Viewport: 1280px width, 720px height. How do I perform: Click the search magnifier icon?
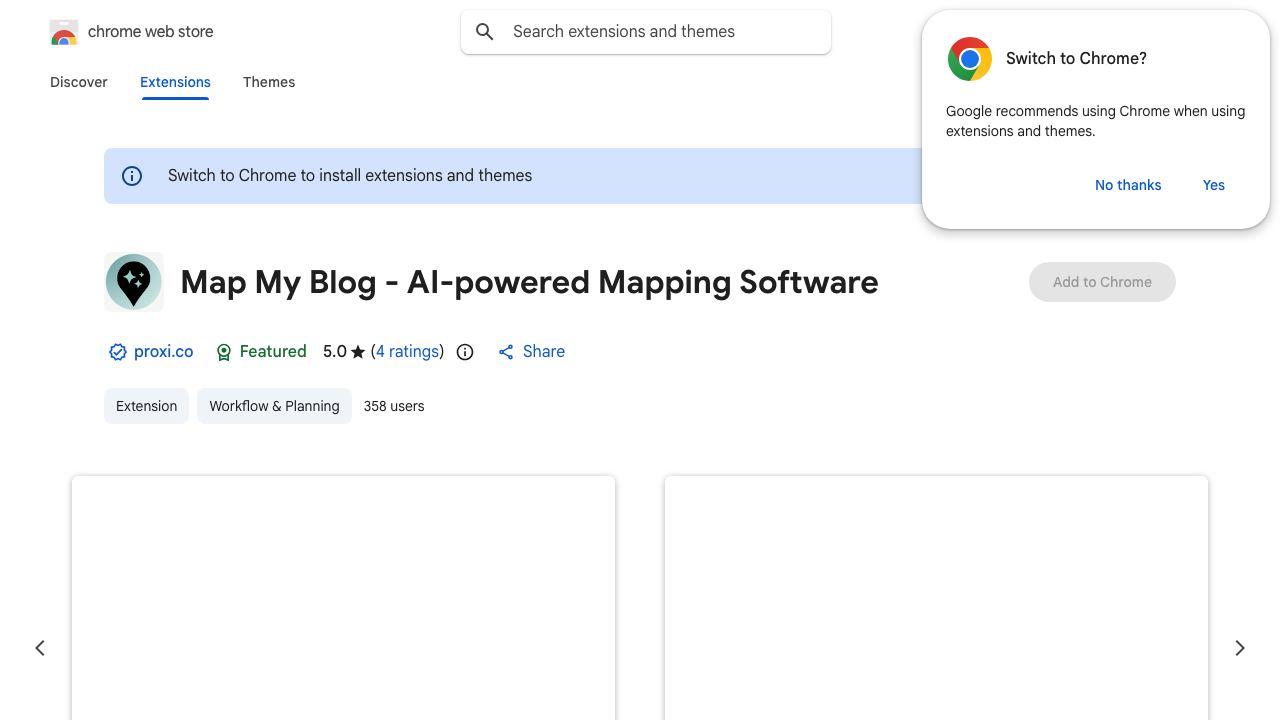485,32
